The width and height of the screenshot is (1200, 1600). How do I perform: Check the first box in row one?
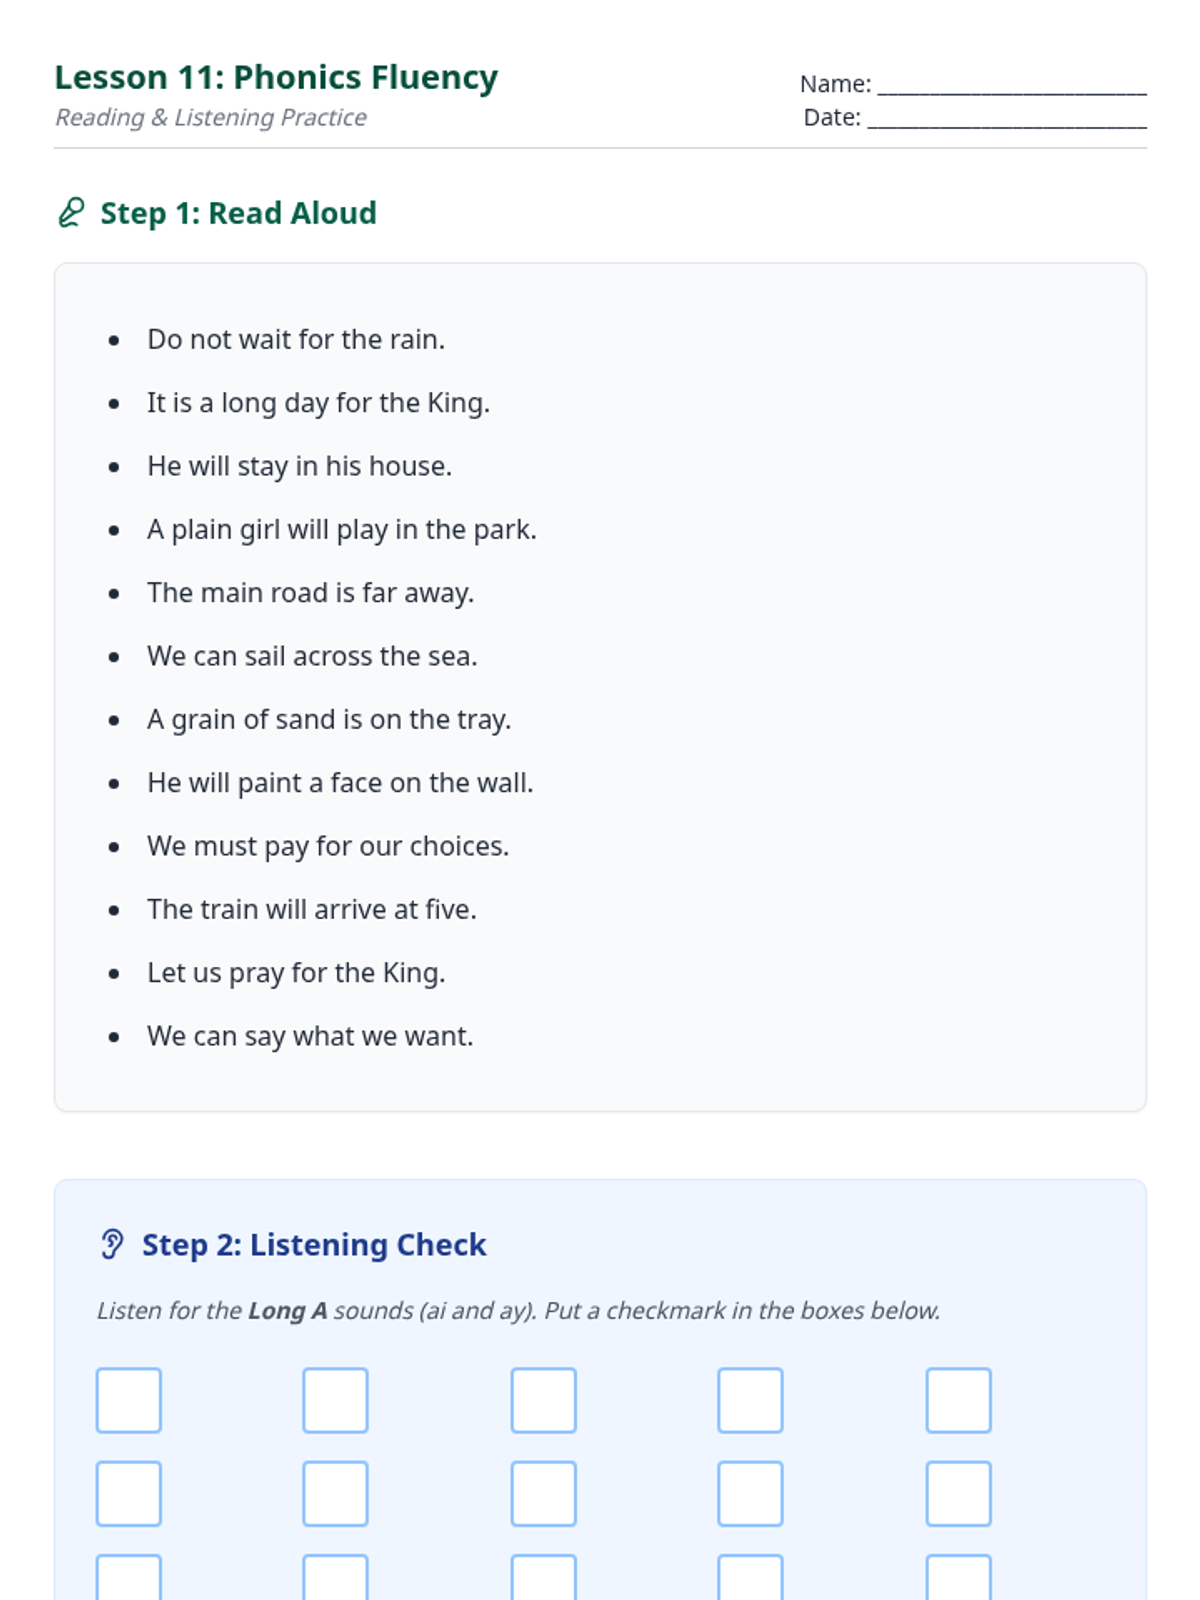pos(129,1400)
